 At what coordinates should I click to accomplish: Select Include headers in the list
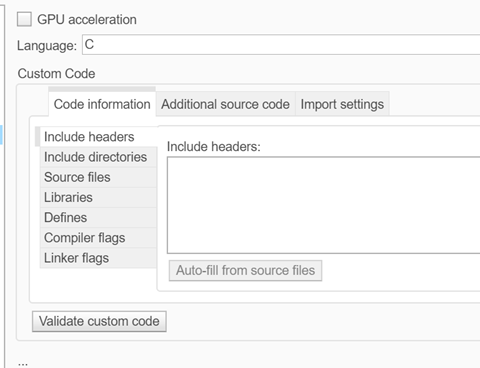coord(96,137)
